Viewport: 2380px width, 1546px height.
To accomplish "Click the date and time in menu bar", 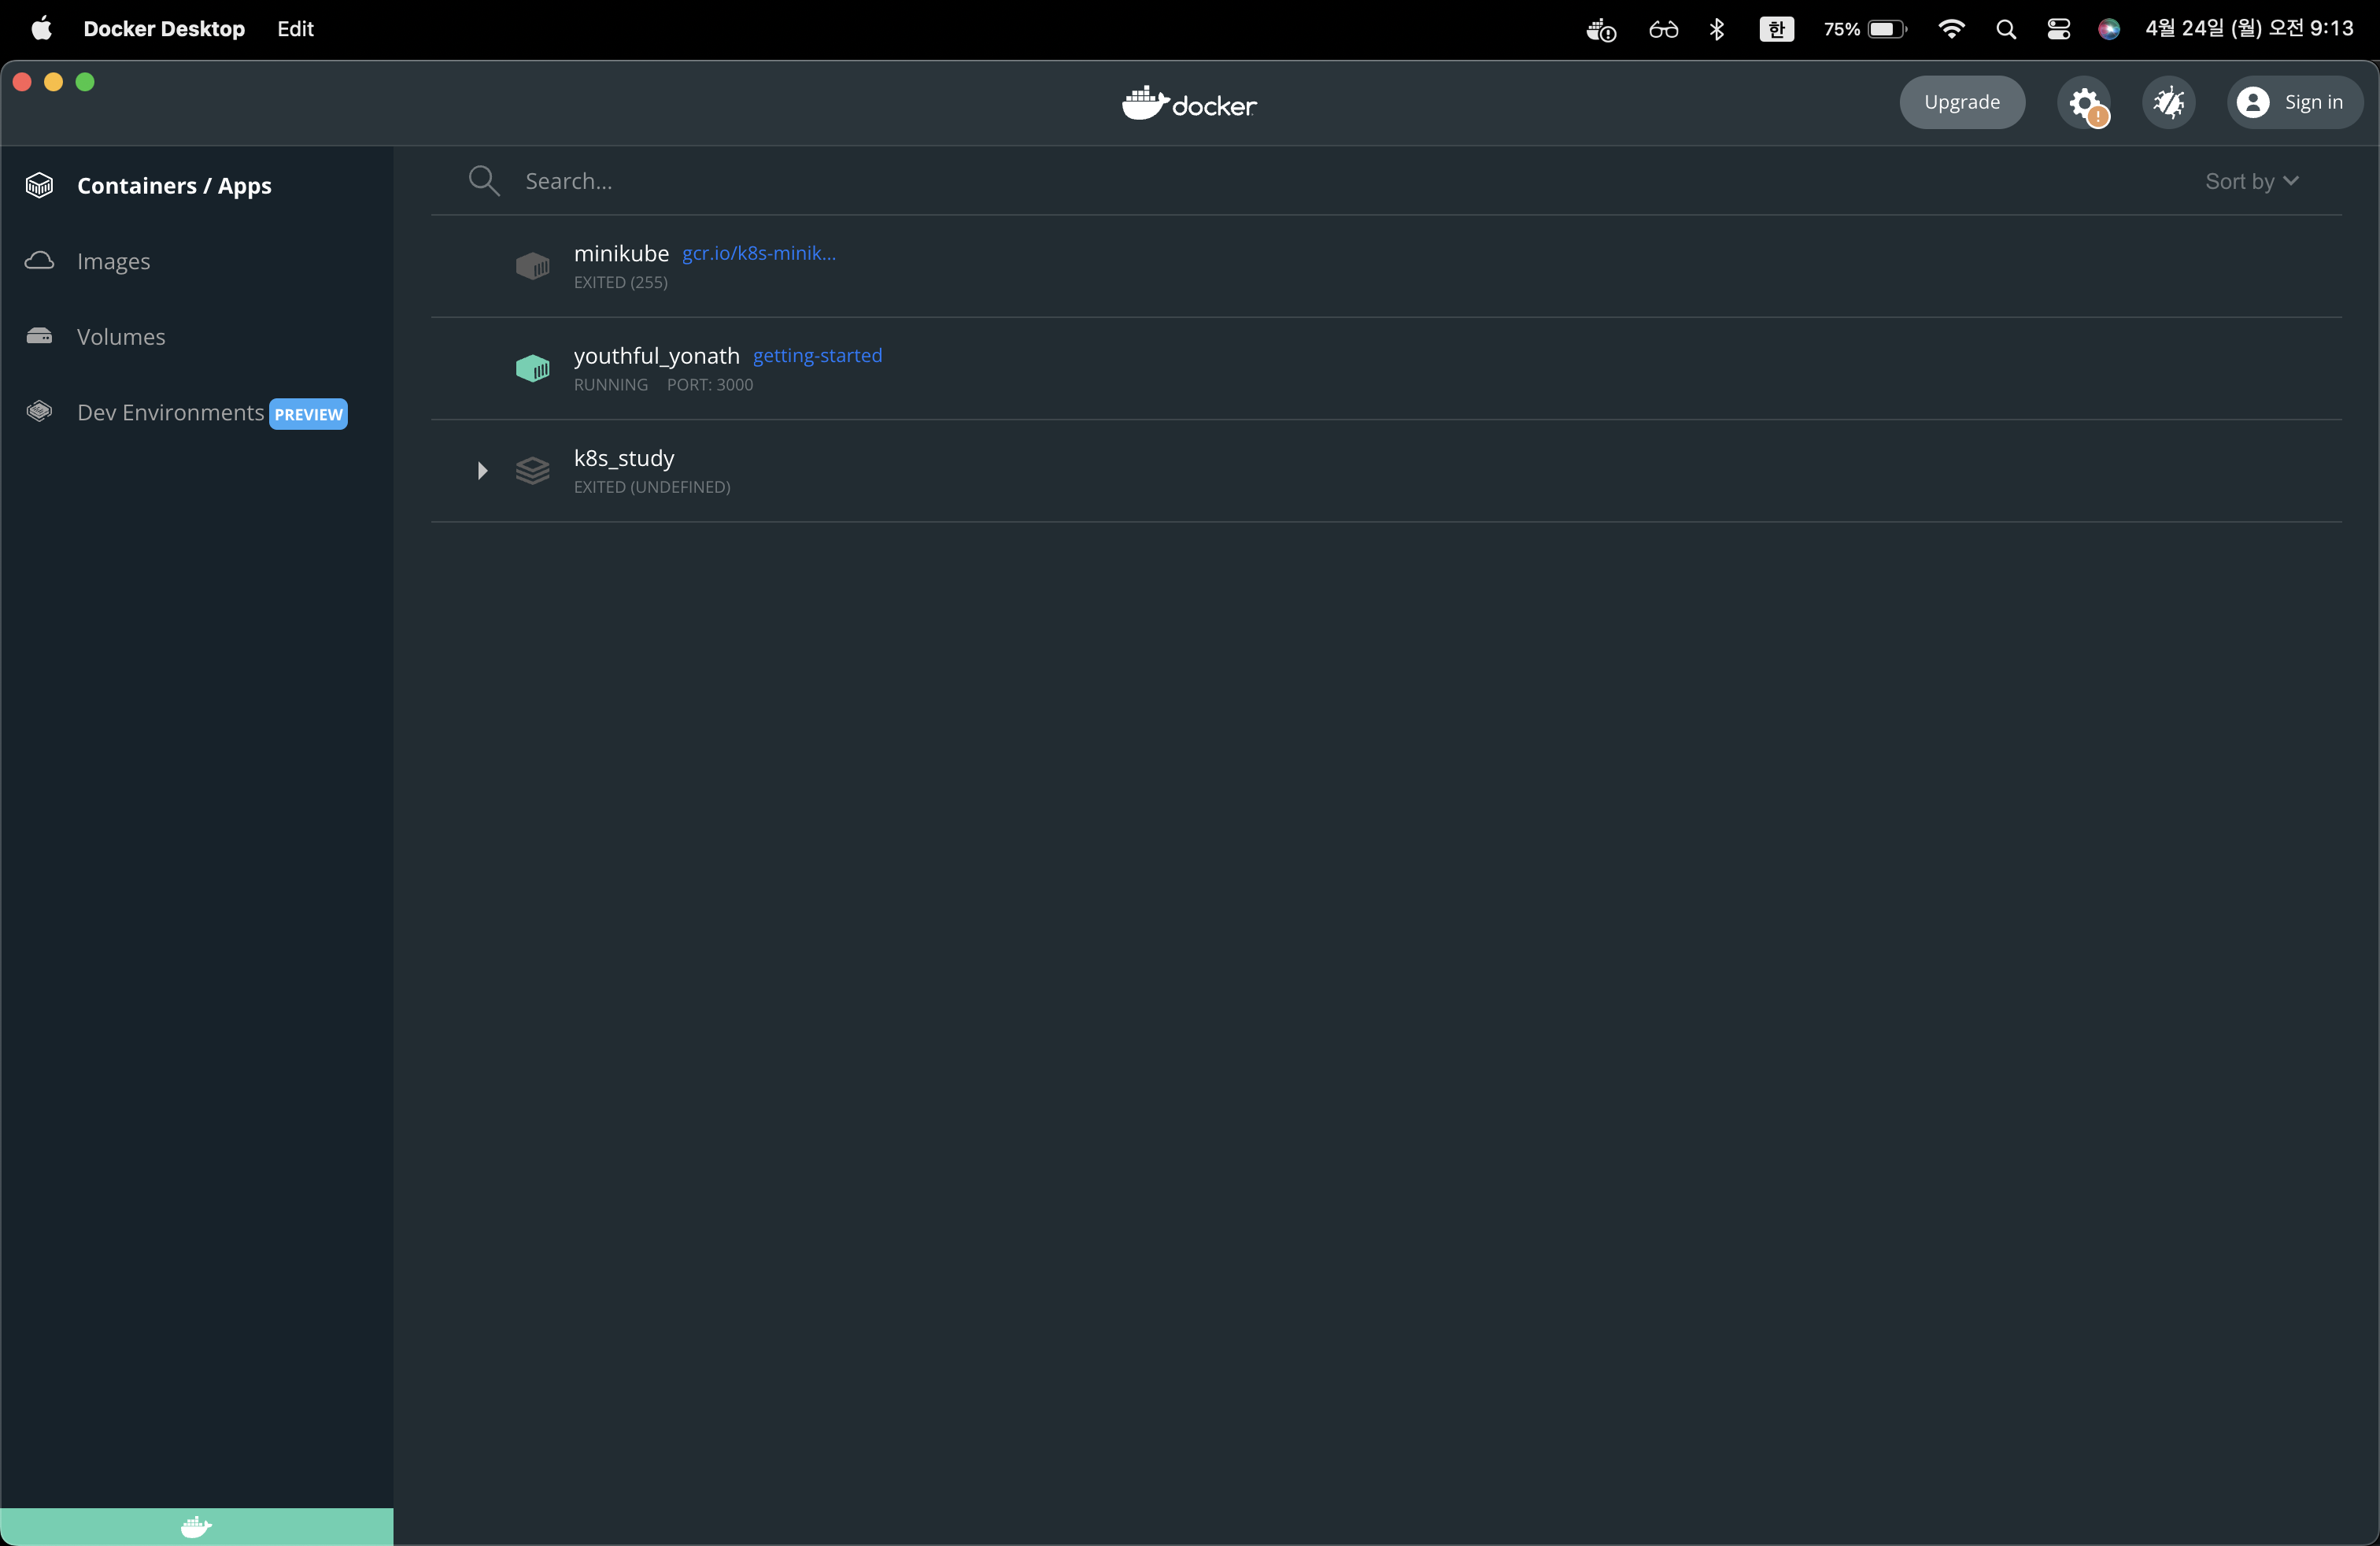I will (x=2249, y=29).
